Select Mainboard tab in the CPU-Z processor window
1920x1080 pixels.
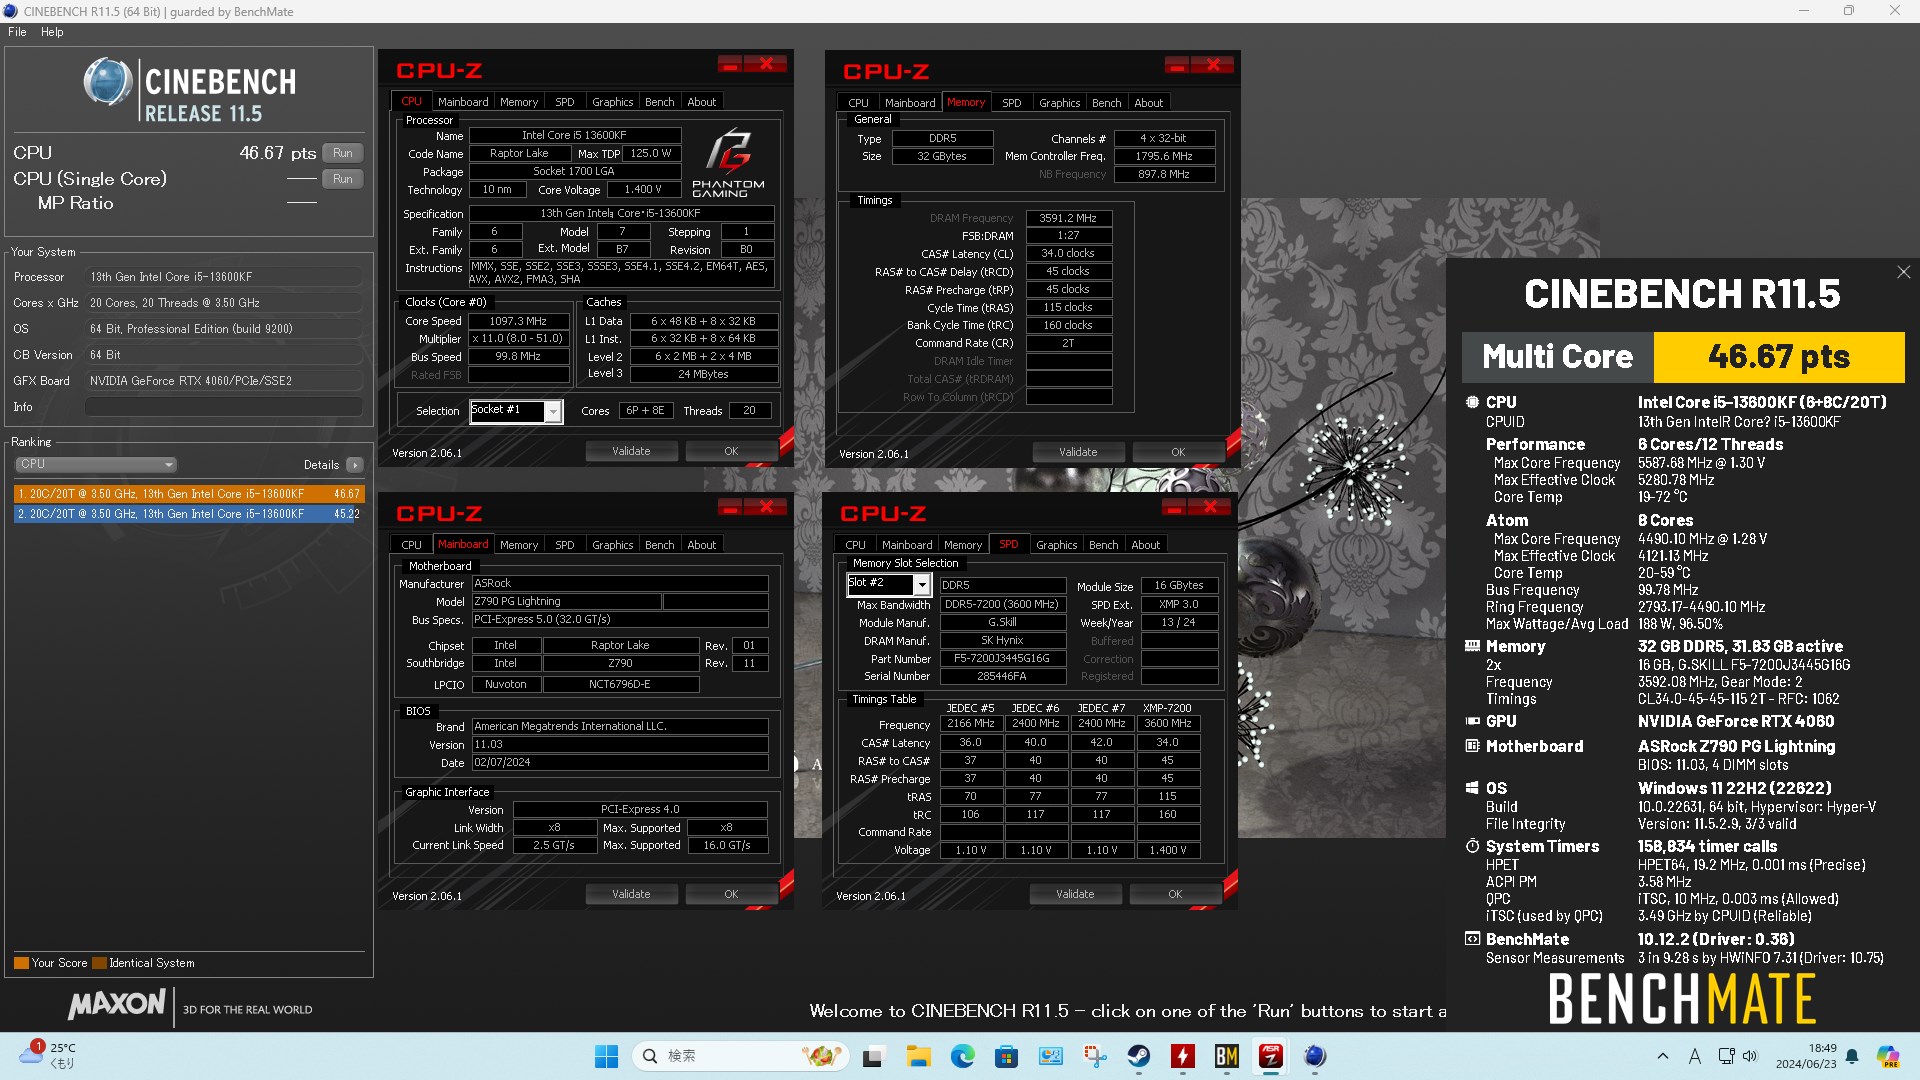463,102
